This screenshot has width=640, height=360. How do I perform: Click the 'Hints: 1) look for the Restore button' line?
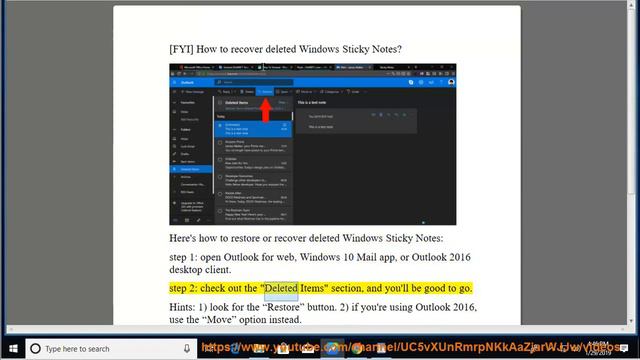pyautogui.click(x=323, y=307)
